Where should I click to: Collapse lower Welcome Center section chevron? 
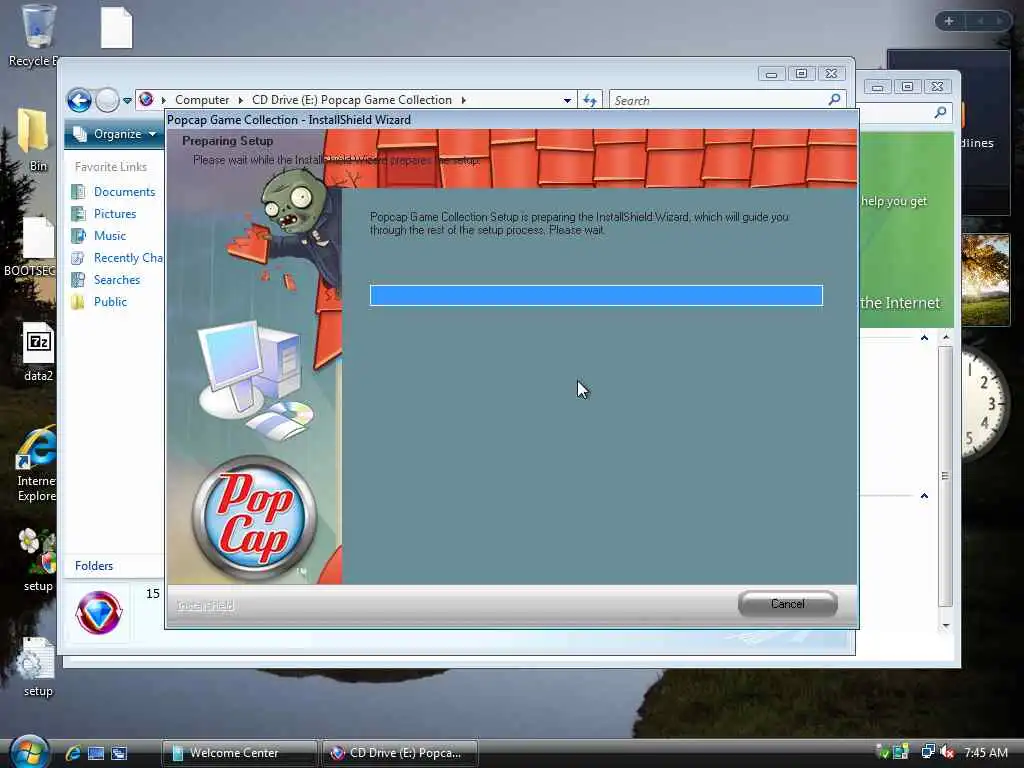(924, 496)
